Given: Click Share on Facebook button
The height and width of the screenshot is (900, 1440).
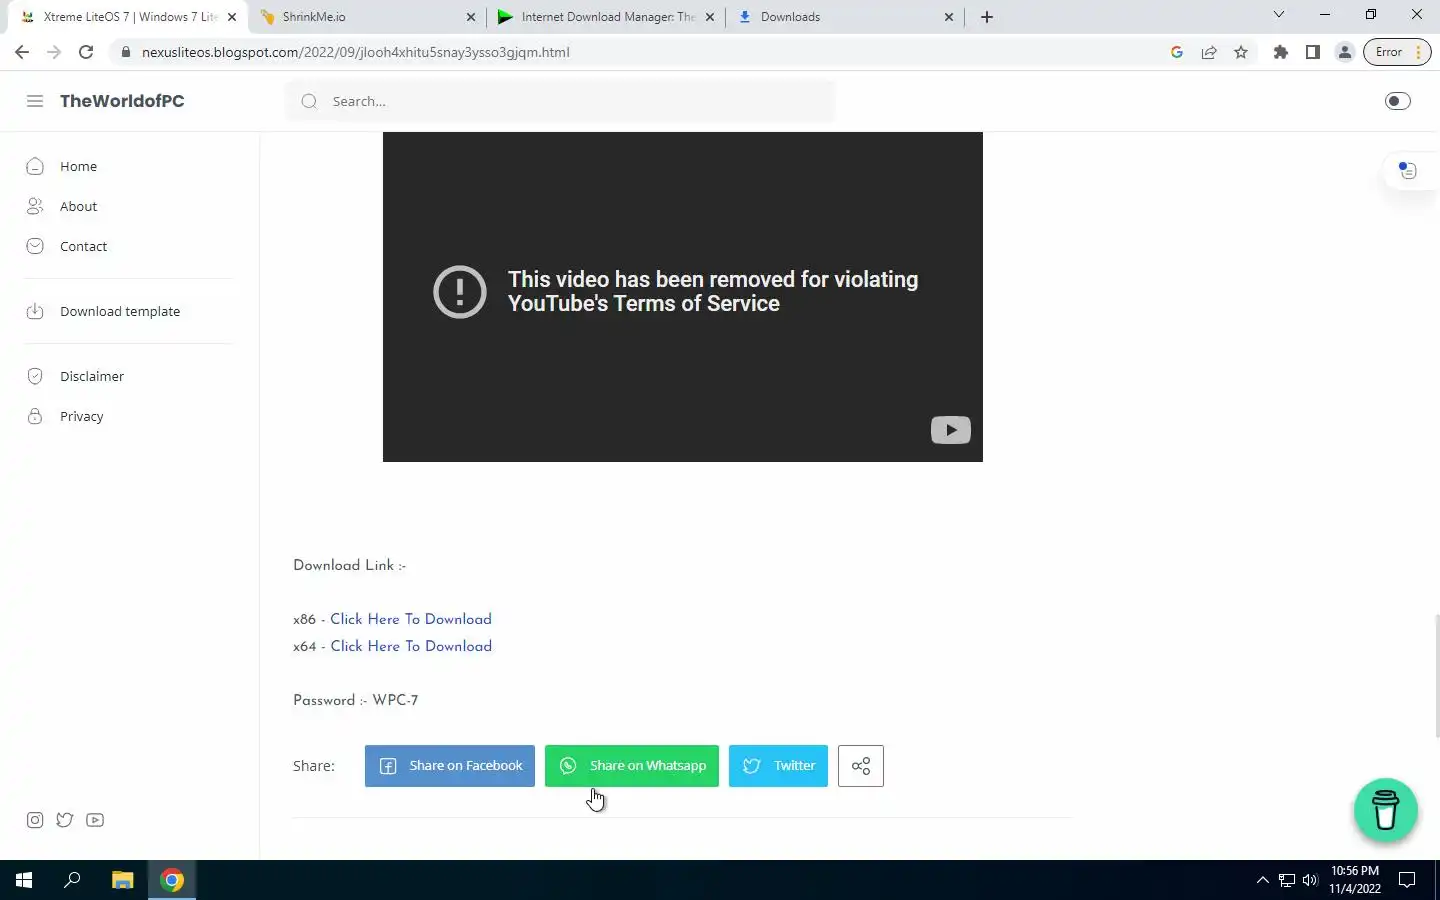Looking at the screenshot, I should click(x=450, y=766).
